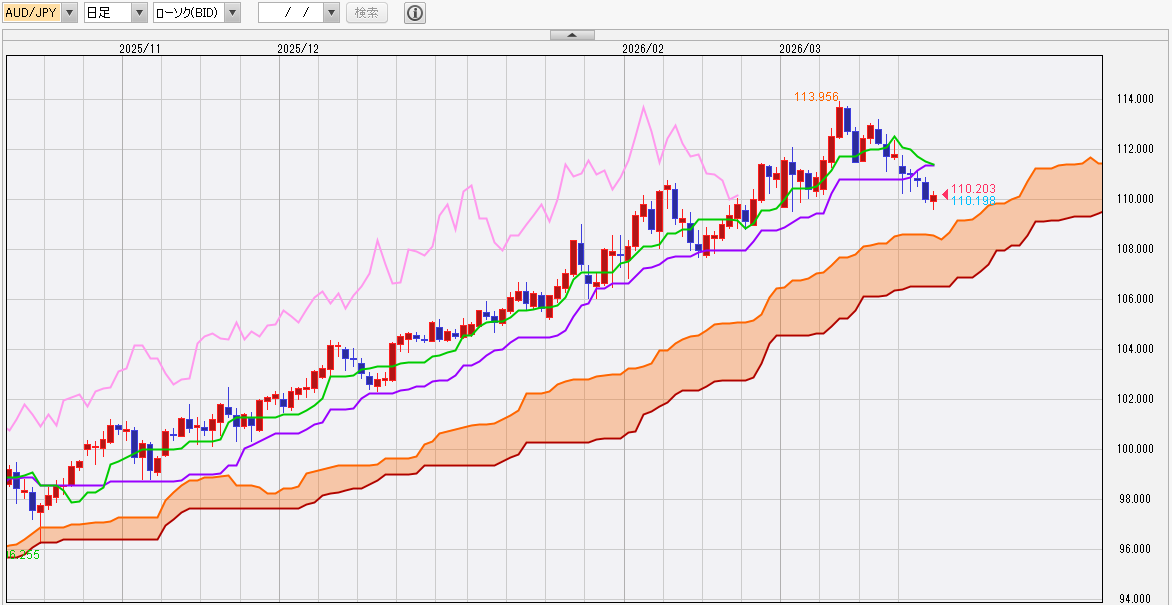Click the 110.198 blue price label
Viewport: 1172px width, 605px height.
click(x=972, y=201)
